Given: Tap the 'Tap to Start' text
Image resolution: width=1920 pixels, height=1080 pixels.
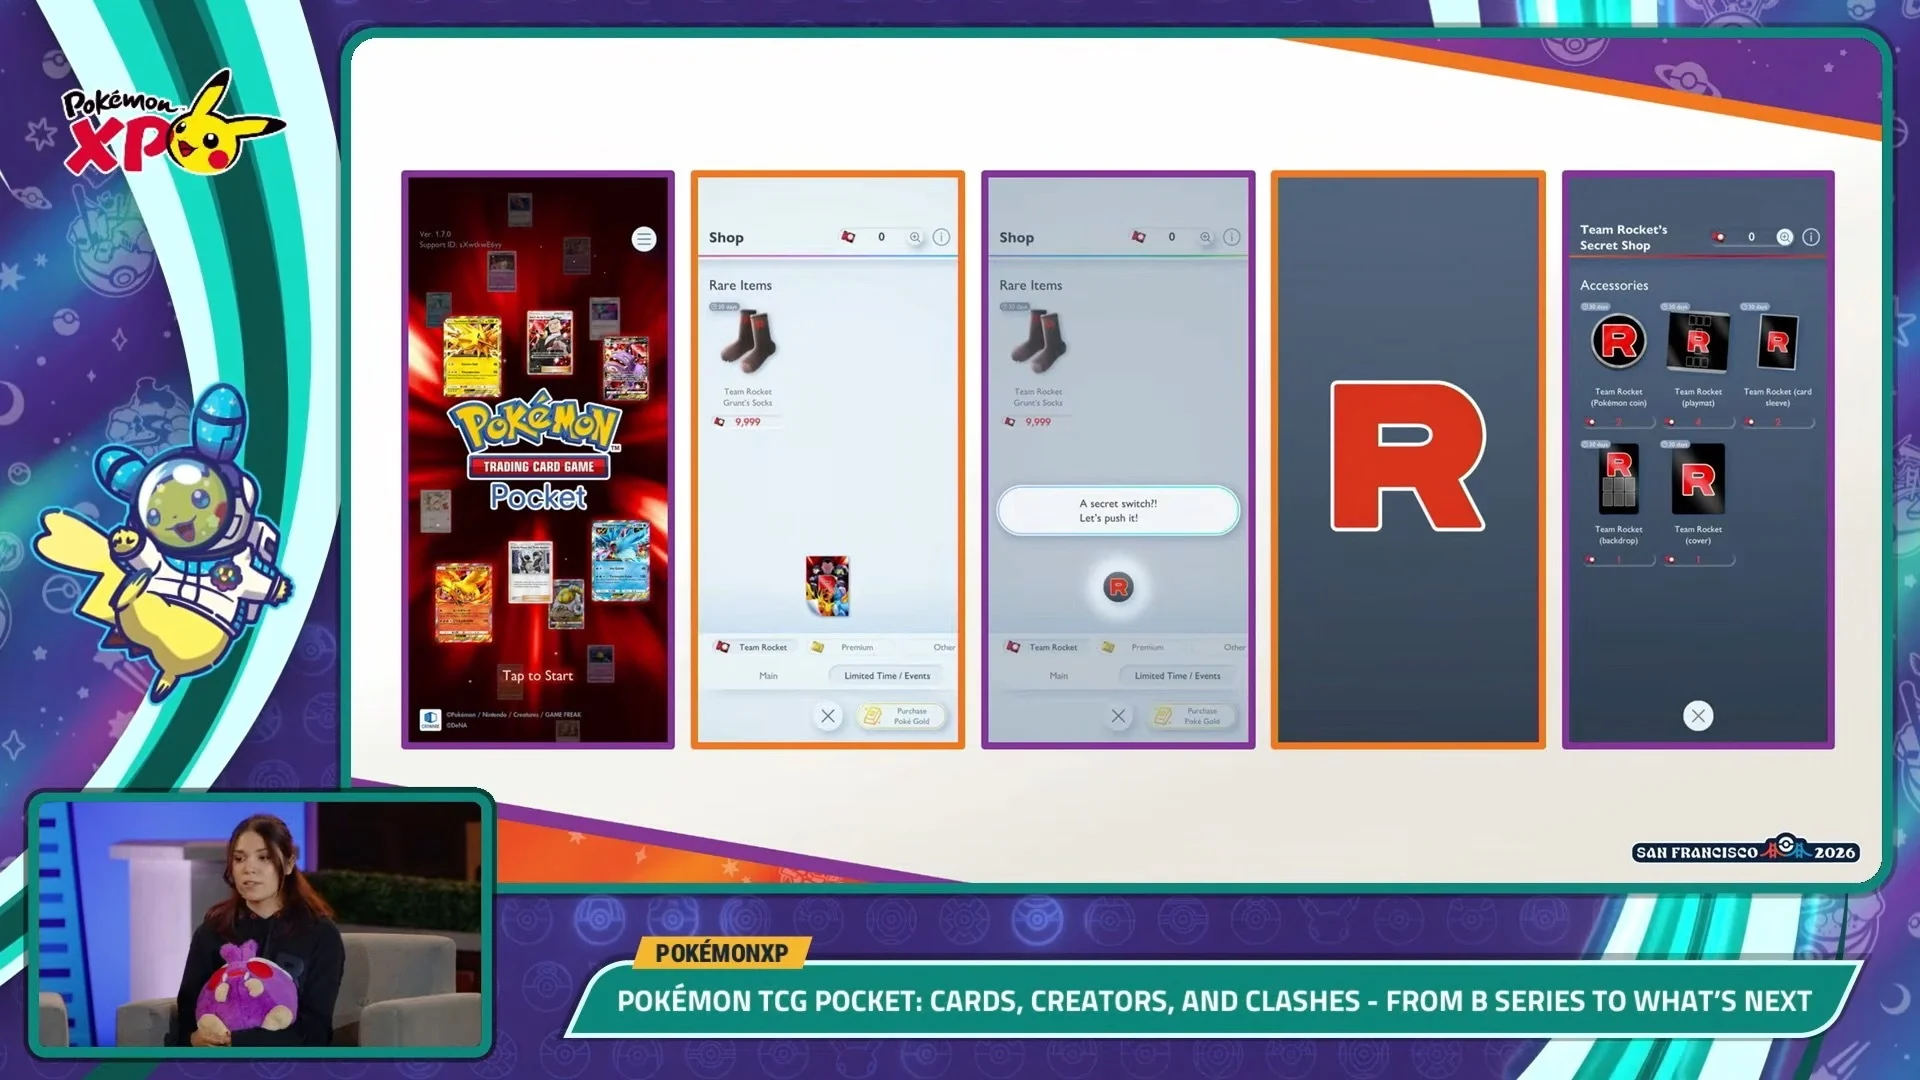Looking at the screenshot, I should click(x=538, y=676).
